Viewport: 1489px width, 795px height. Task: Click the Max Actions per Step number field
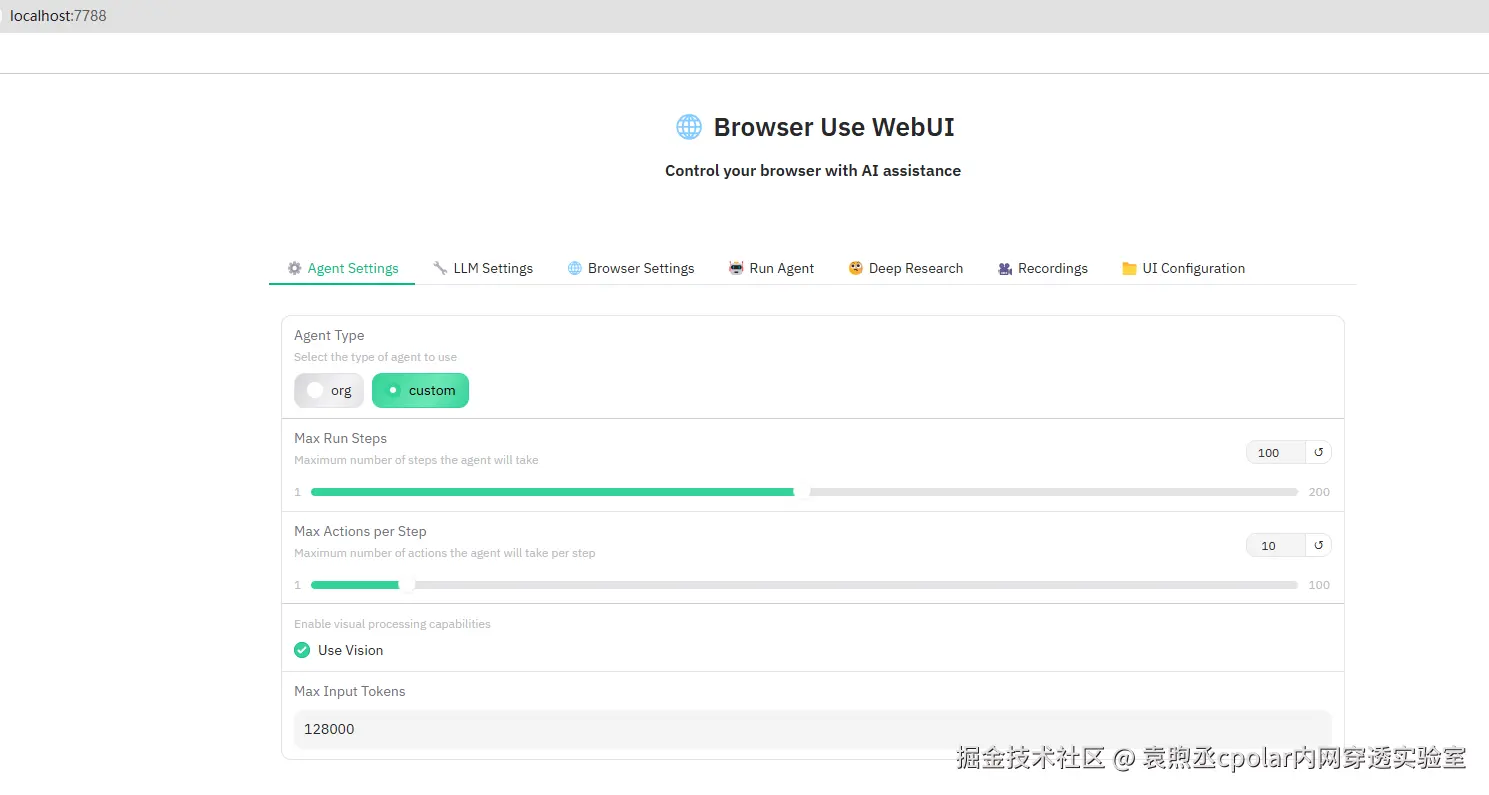click(x=1276, y=545)
